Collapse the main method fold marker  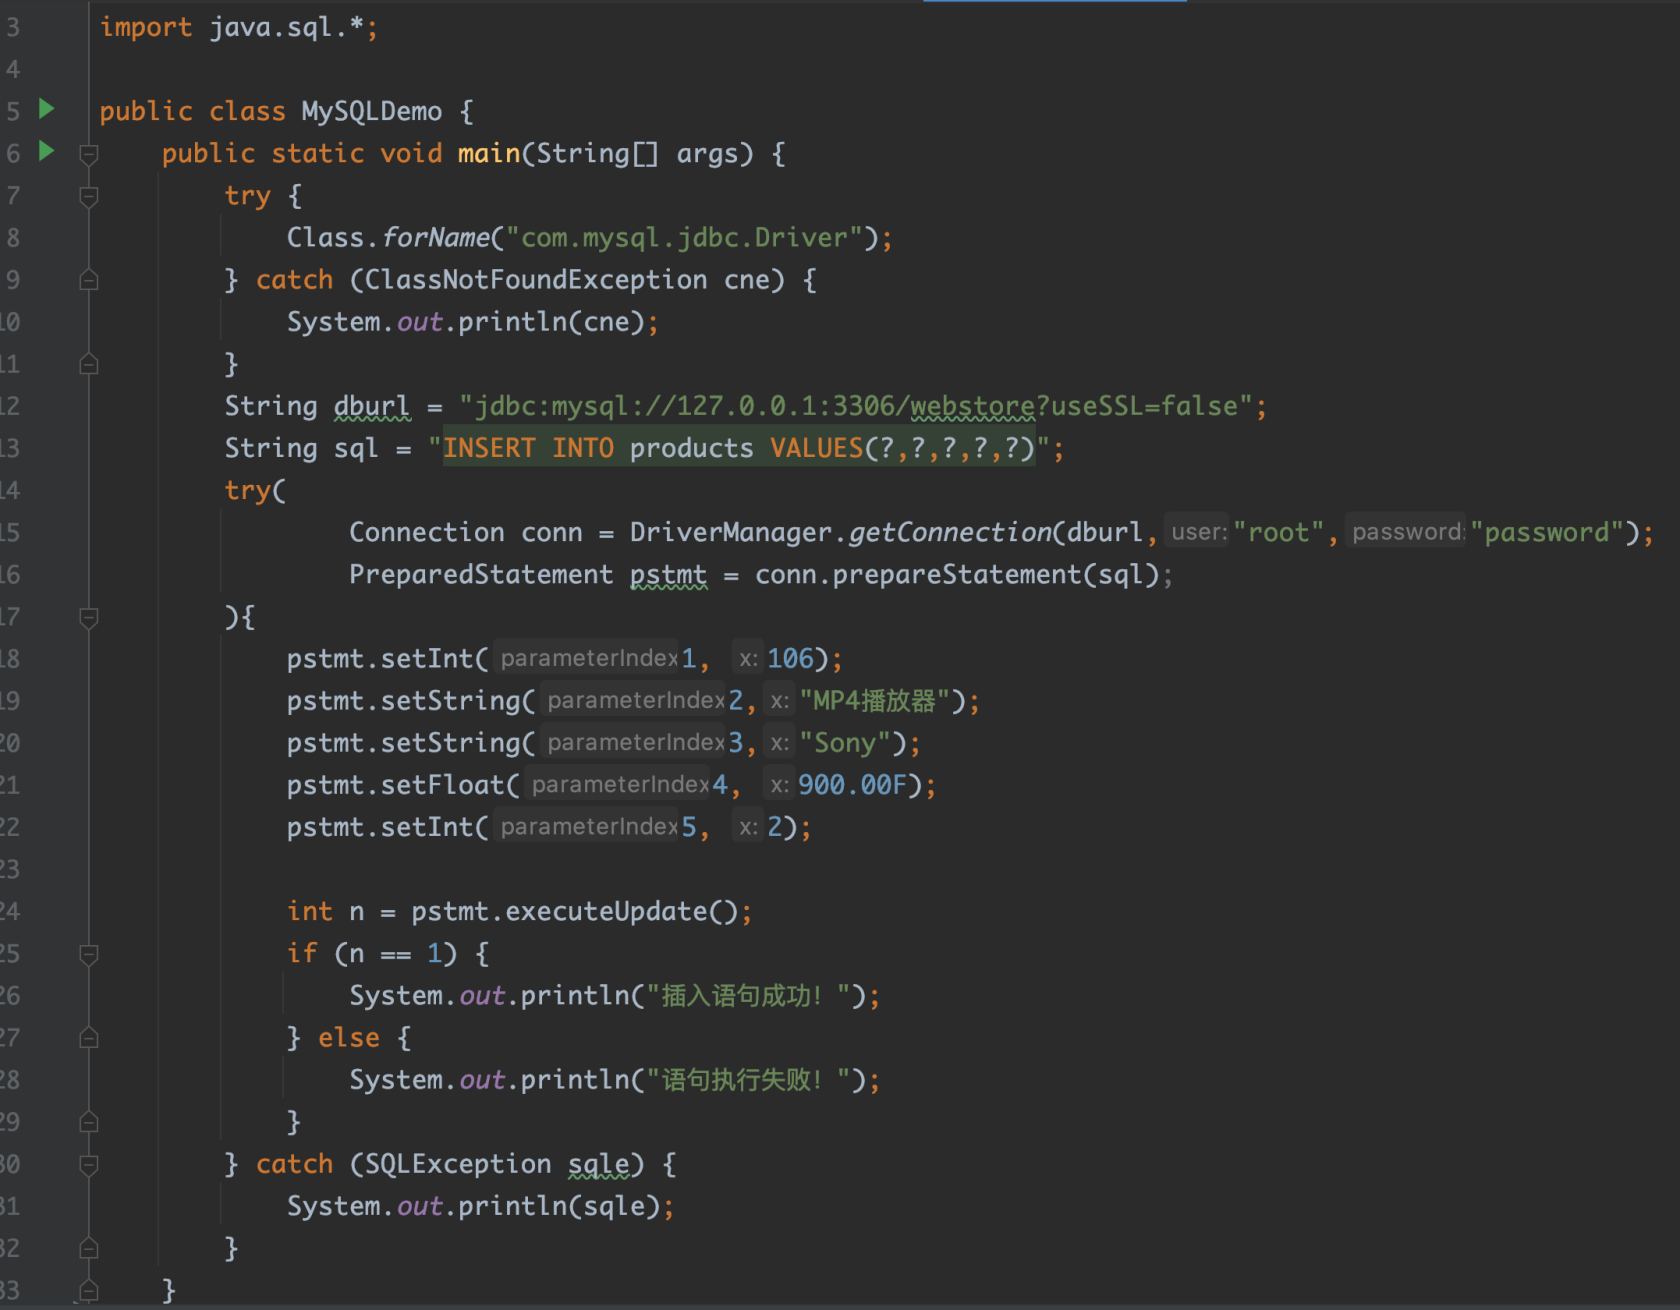point(88,154)
